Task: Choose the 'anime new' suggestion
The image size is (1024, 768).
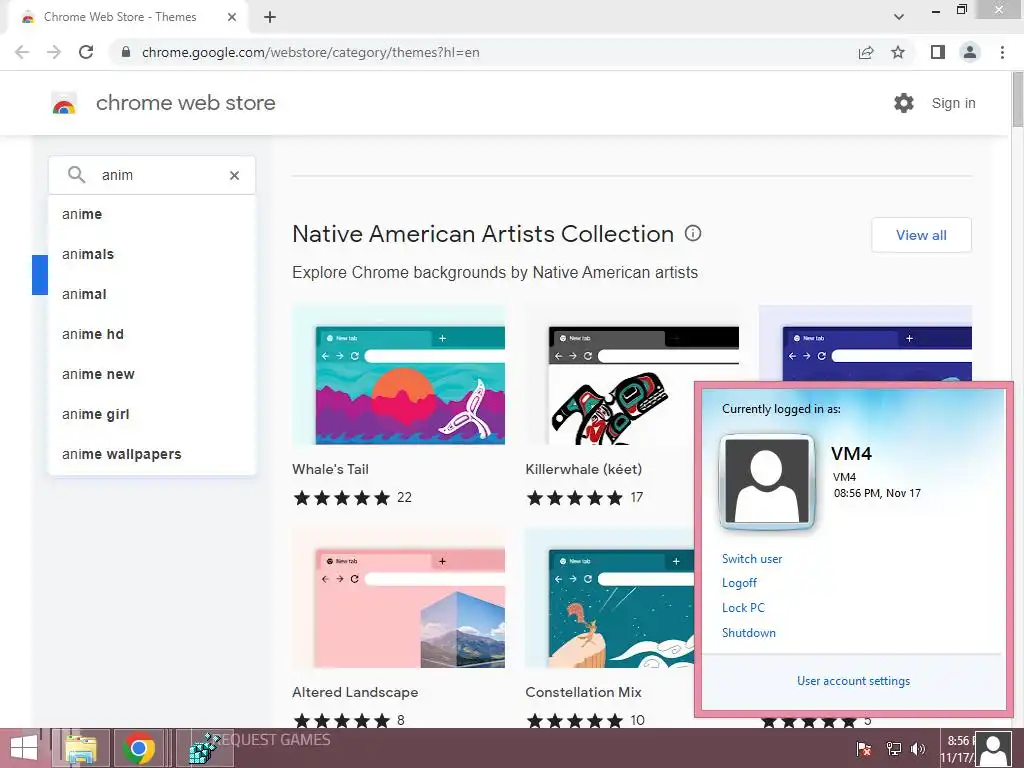Action: (152, 374)
